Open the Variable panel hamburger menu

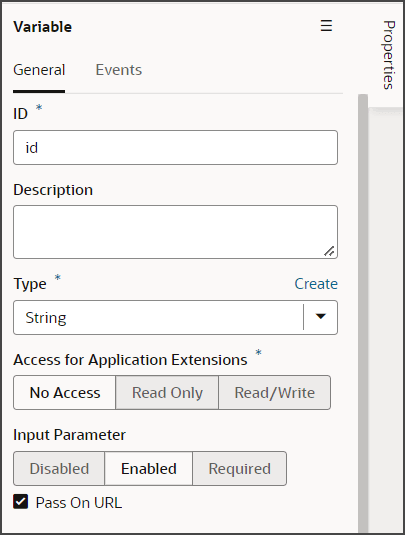326,26
